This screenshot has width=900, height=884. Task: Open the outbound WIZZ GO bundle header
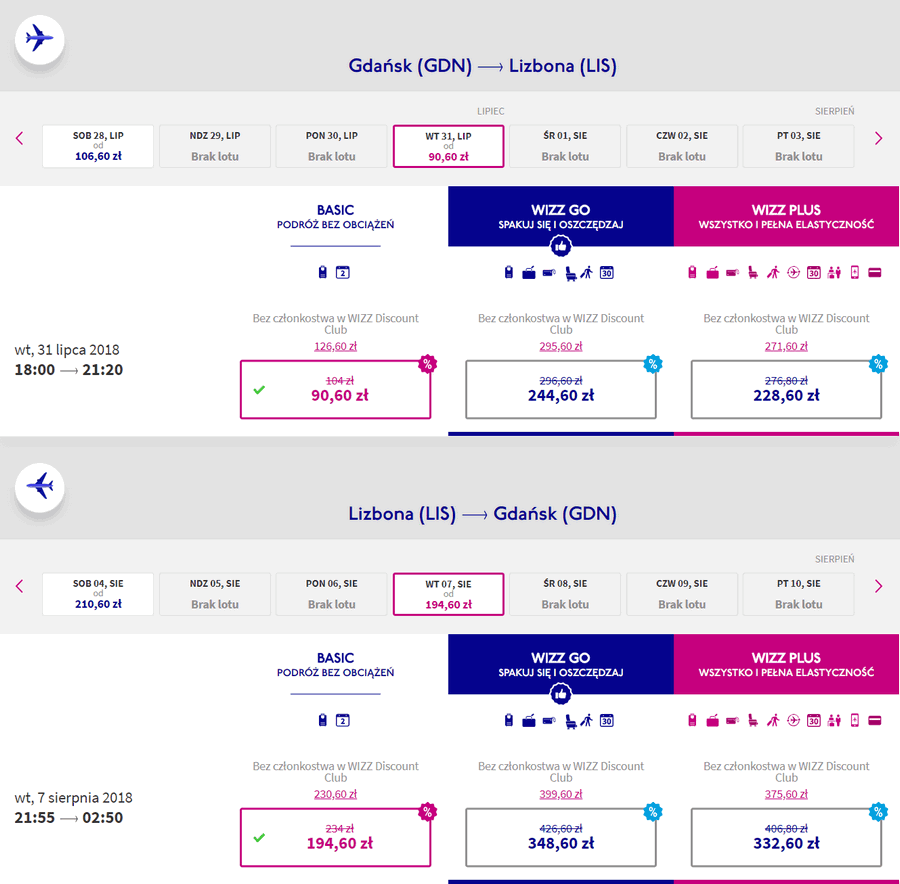[561, 216]
